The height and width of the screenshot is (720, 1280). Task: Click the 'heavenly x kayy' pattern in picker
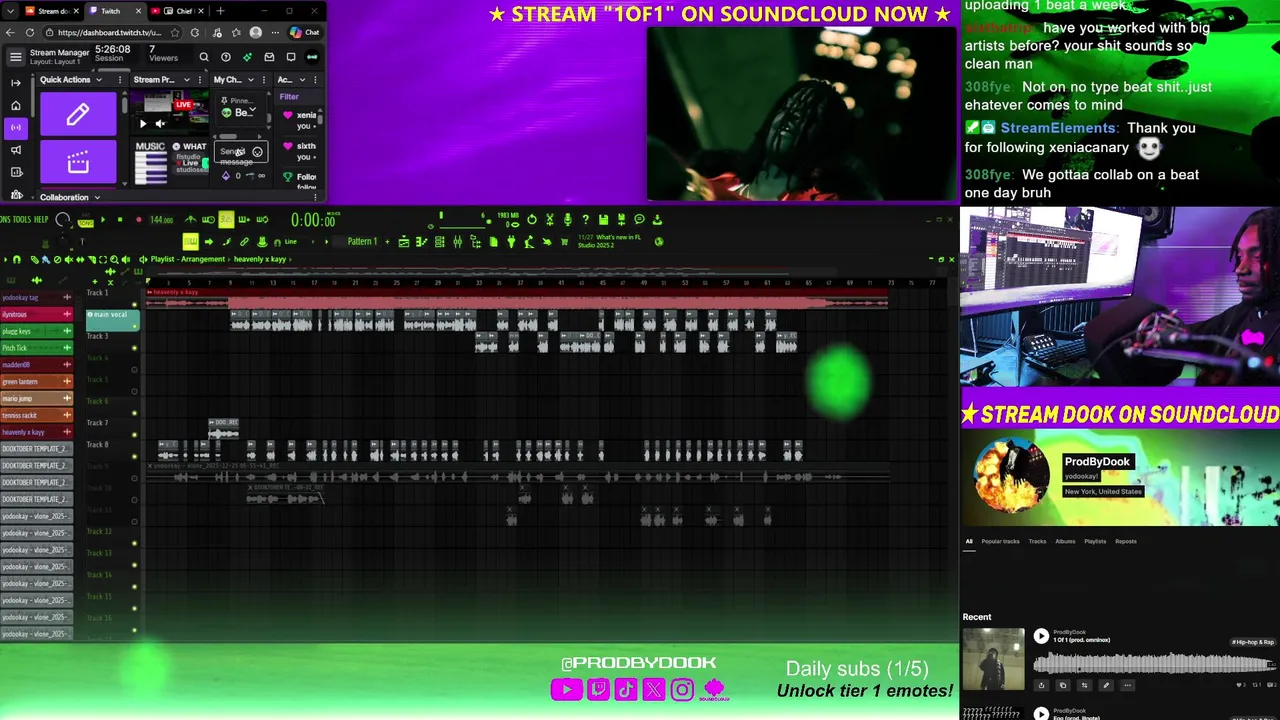coord(37,432)
